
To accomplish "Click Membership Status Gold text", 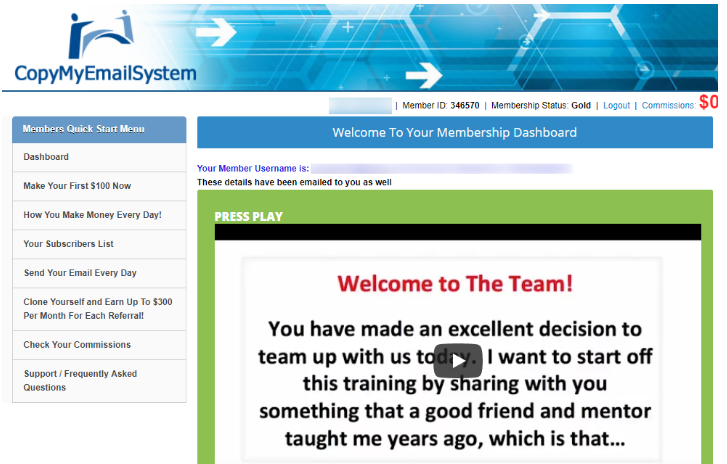I will click(x=541, y=106).
